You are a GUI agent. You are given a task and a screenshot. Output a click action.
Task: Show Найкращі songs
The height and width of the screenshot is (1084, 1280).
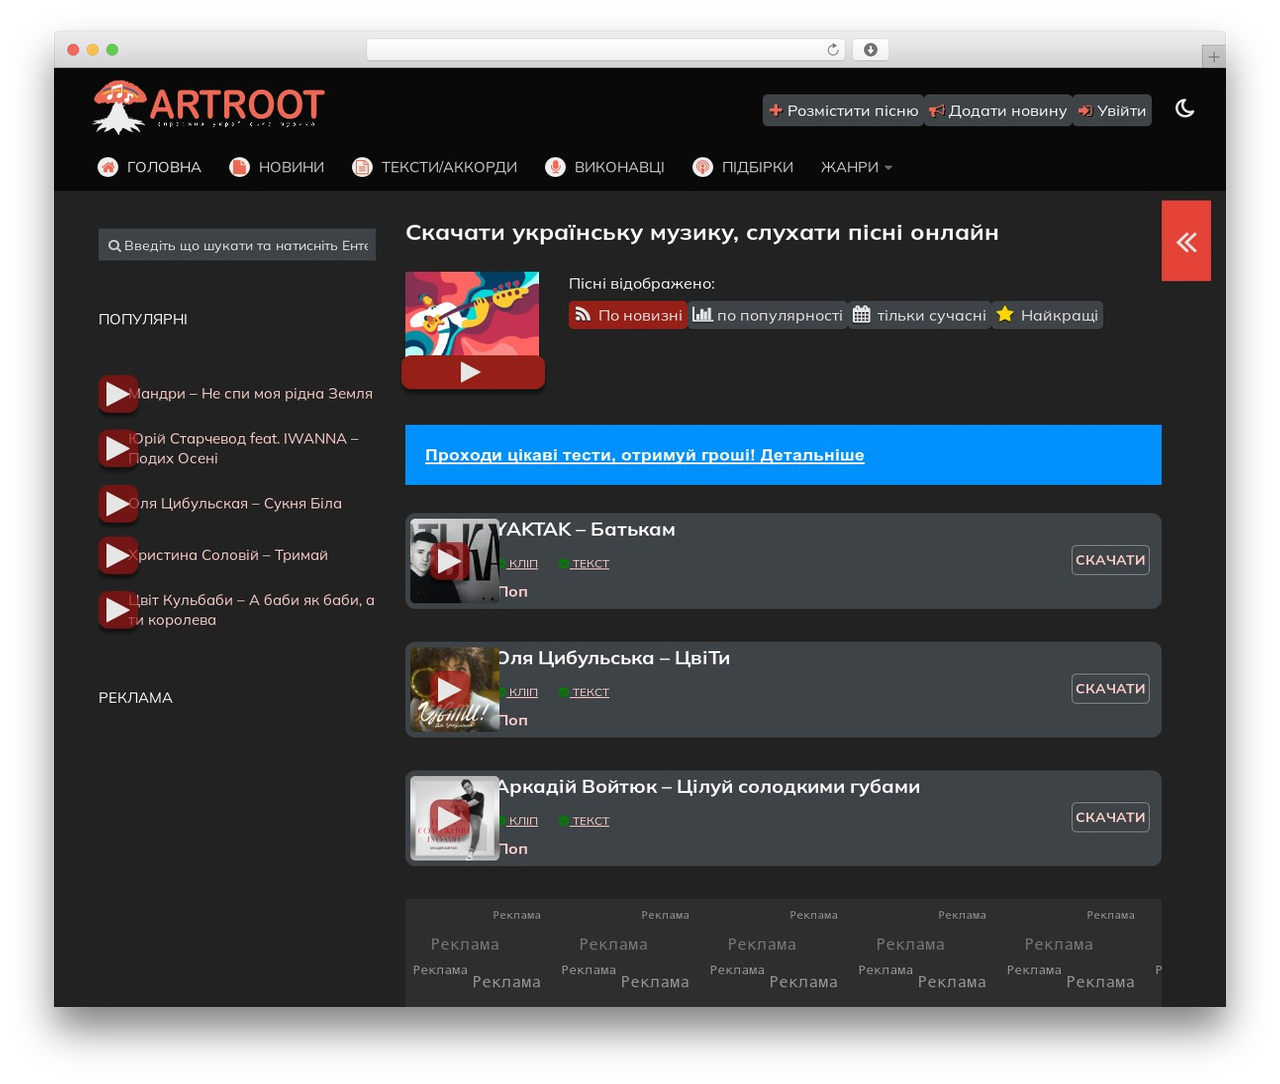tap(1047, 315)
